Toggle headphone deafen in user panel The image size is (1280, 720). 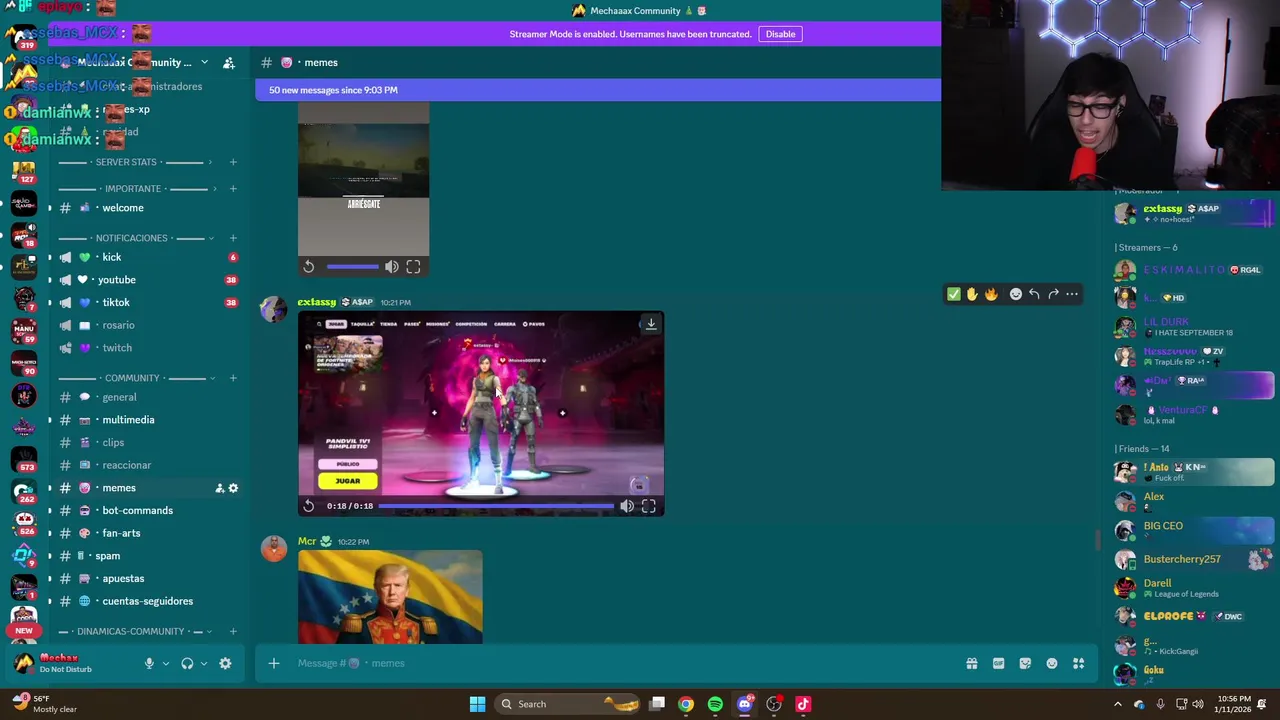click(187, 663)
